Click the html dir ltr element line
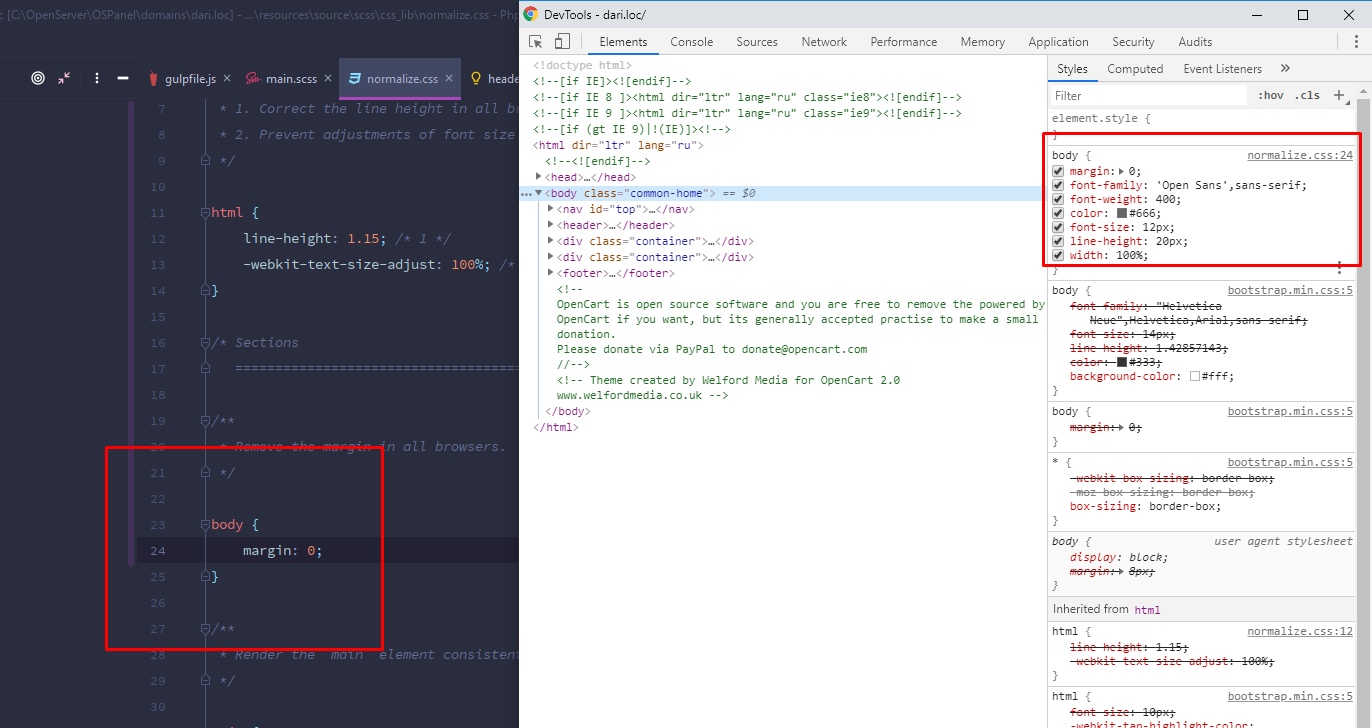The image size is (1372, 728). [619, 145]
